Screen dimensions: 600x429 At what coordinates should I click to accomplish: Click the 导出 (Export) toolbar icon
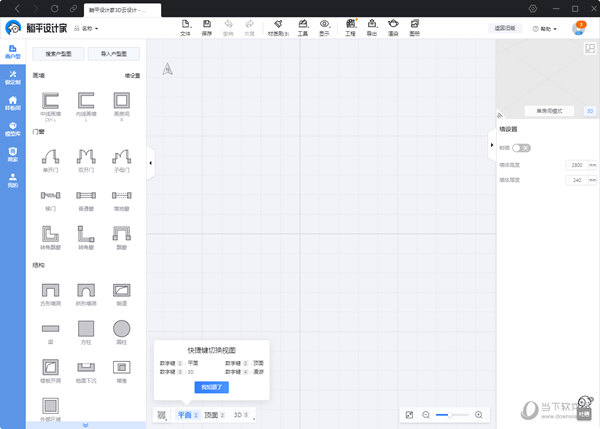coord(372,27)
